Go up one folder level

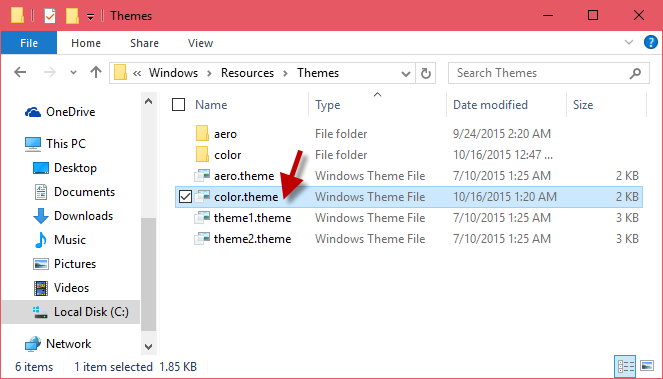click(x=96, y=72)
